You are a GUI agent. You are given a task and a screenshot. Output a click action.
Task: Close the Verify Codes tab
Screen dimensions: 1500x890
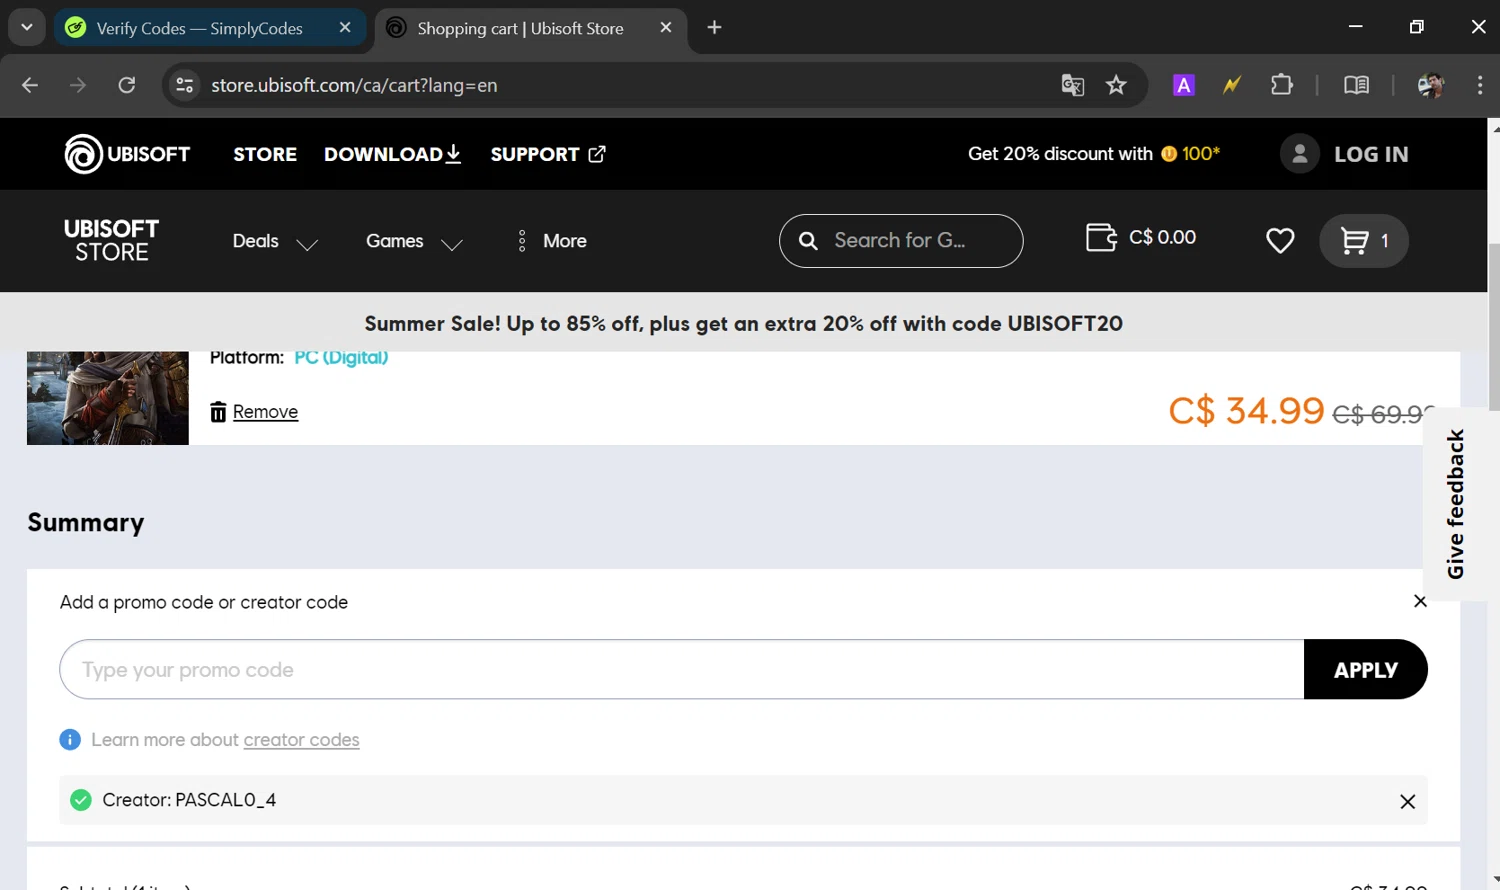(345, 28)
